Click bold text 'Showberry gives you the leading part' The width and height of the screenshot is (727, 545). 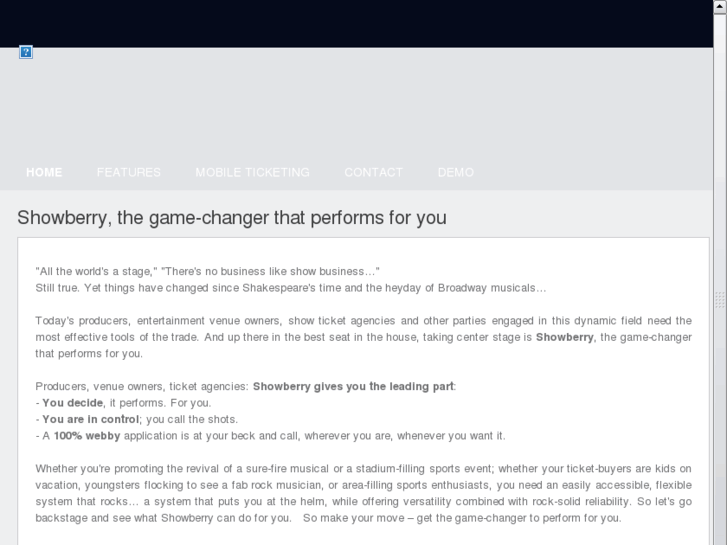pyautogui.click(x=353, y=386)
